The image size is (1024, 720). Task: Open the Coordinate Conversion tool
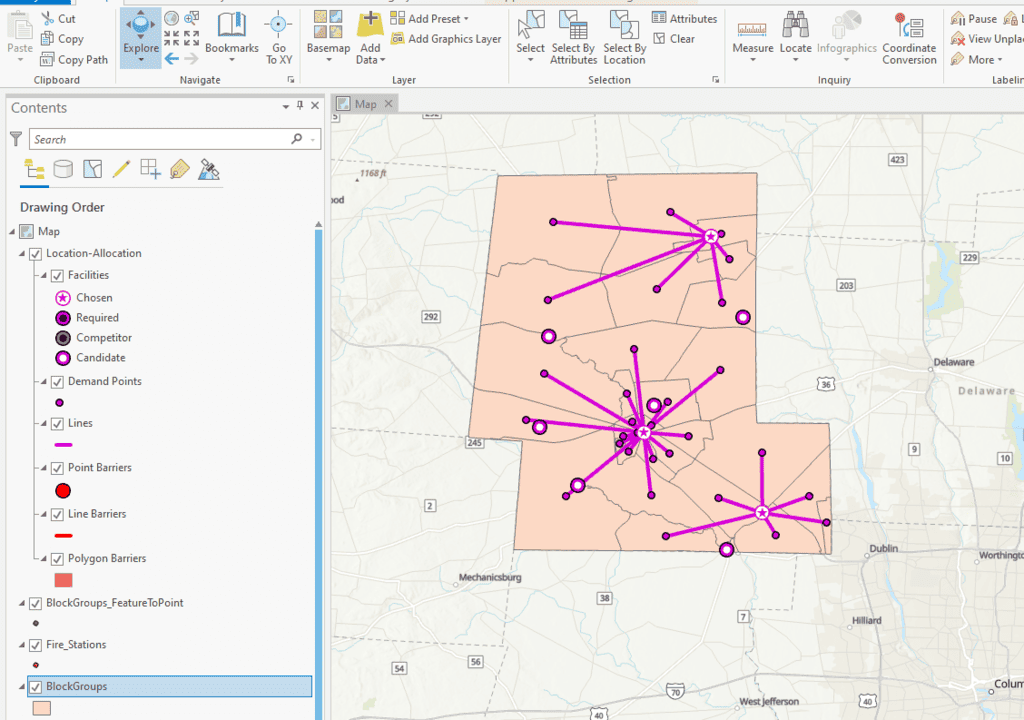pyautogui.click(x=909, y=38)
